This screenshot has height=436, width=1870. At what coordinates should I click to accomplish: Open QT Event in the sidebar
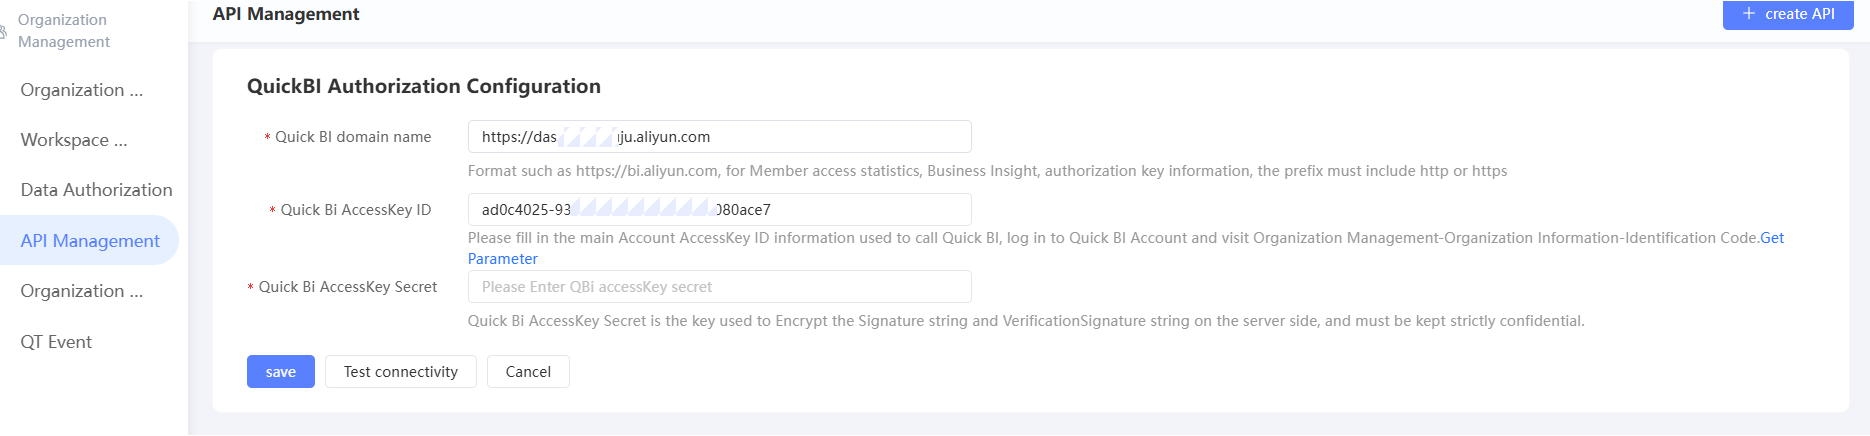click(56, 342)
